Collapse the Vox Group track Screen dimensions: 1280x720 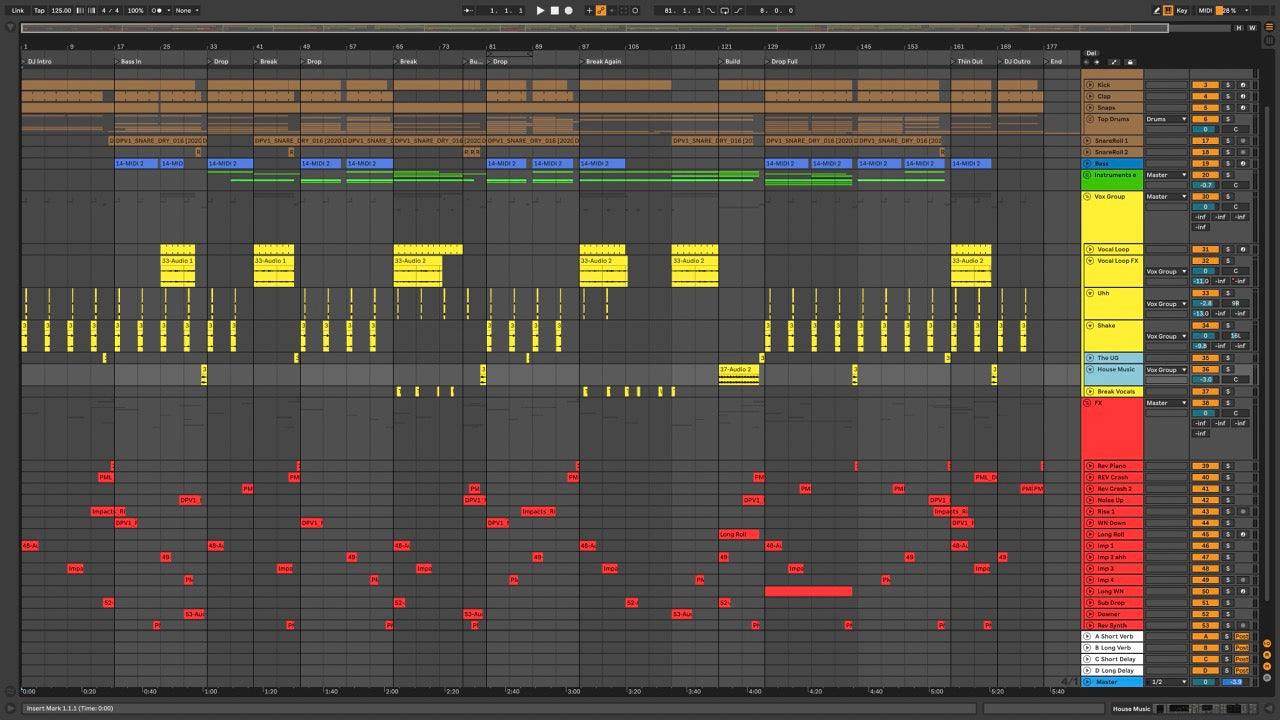click(1089, 196)
